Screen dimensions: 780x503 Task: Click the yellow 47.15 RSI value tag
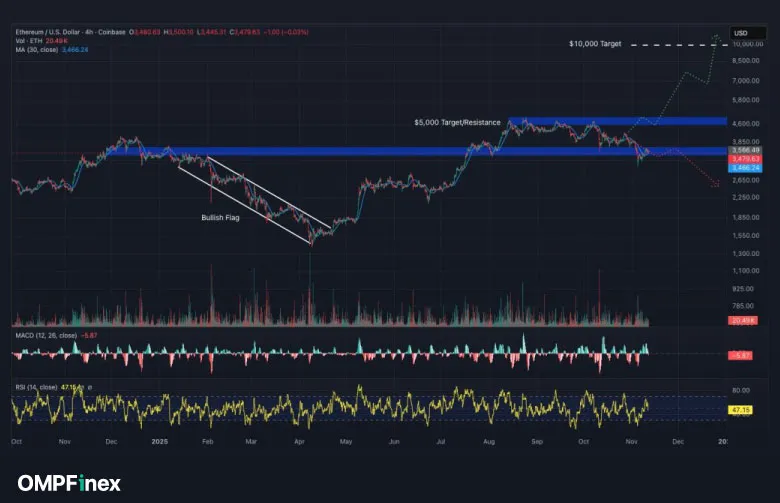[741, 410]
